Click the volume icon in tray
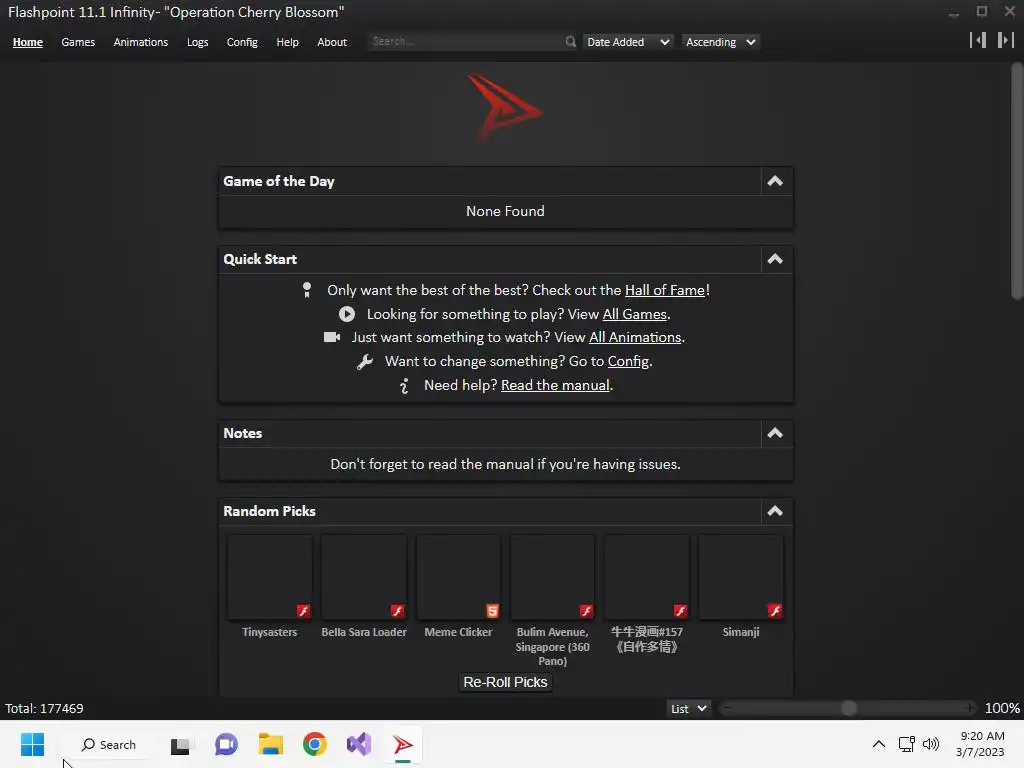 931,744
